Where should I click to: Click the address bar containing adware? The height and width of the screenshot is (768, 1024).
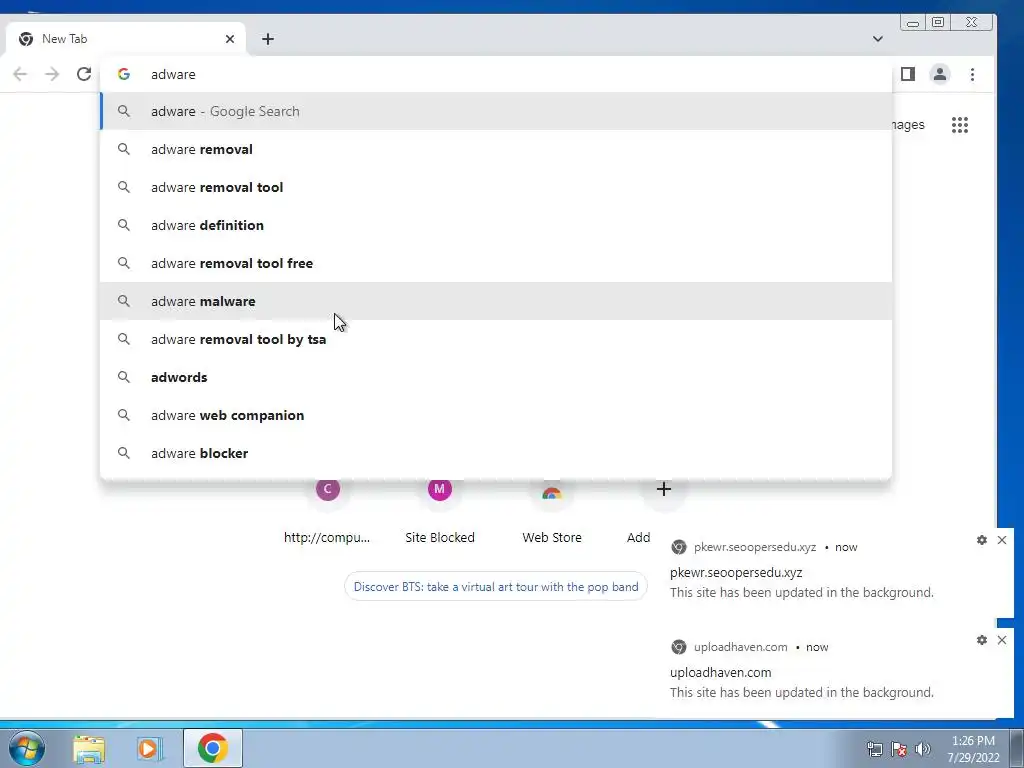coord(496,74)
